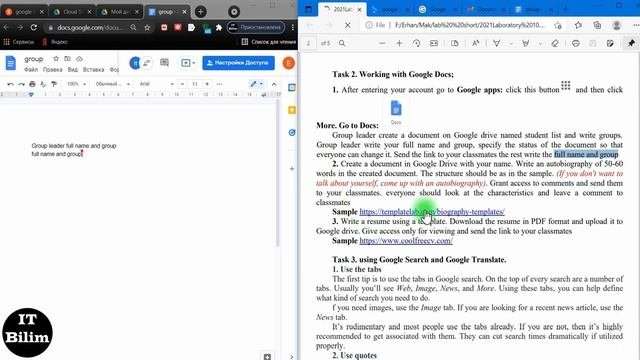Decrease font size in Docs
This screenshot has height=360, width=640.
pos(183,84)
